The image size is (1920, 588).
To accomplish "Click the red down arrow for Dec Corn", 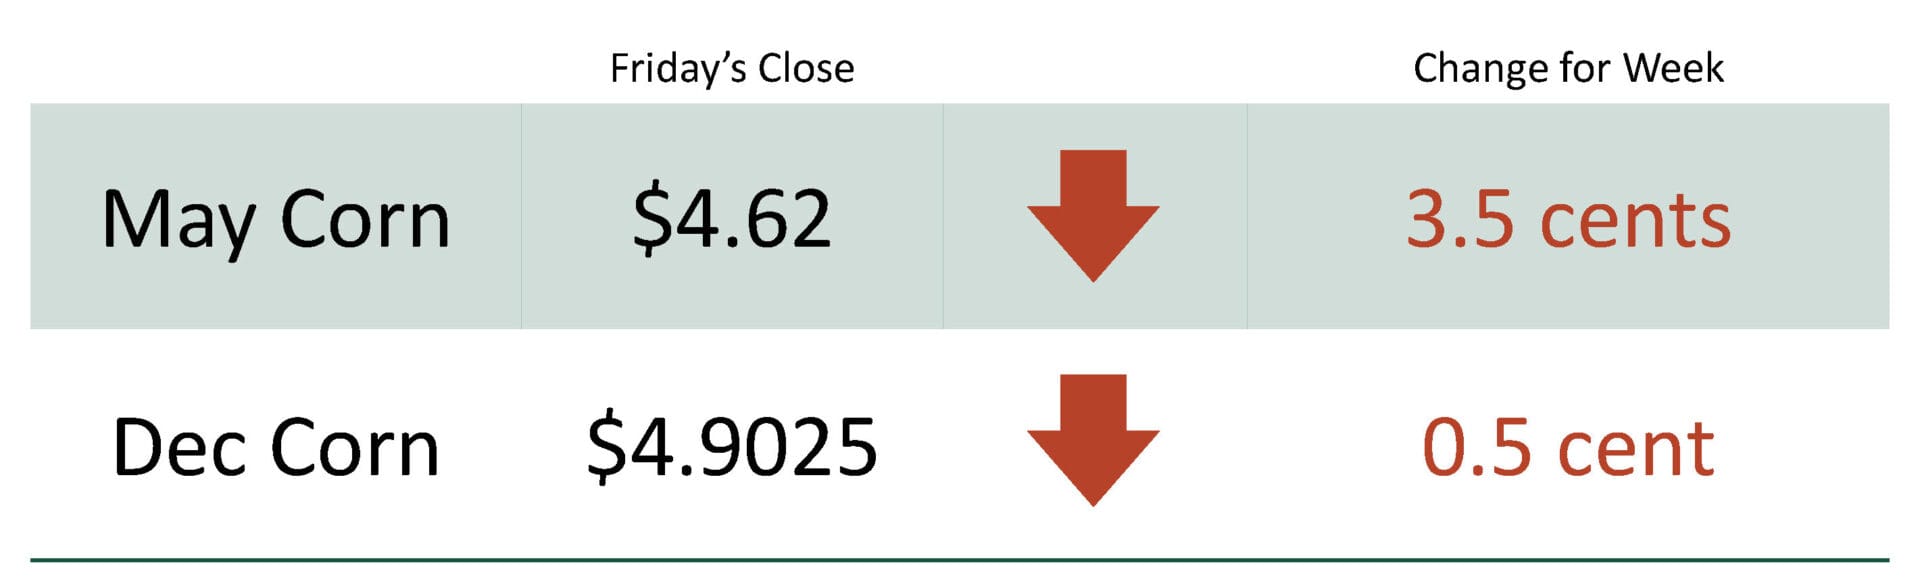I will tap(1093, 438).
